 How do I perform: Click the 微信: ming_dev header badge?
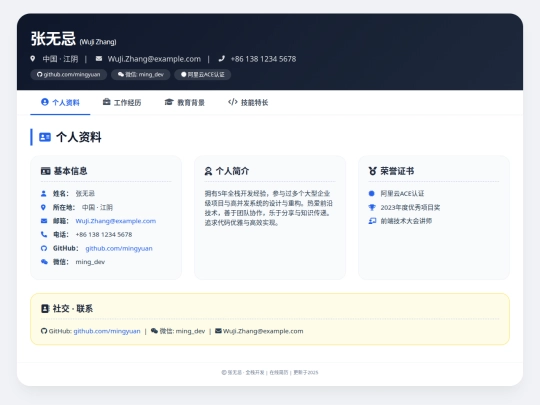(x=141, y=74)
